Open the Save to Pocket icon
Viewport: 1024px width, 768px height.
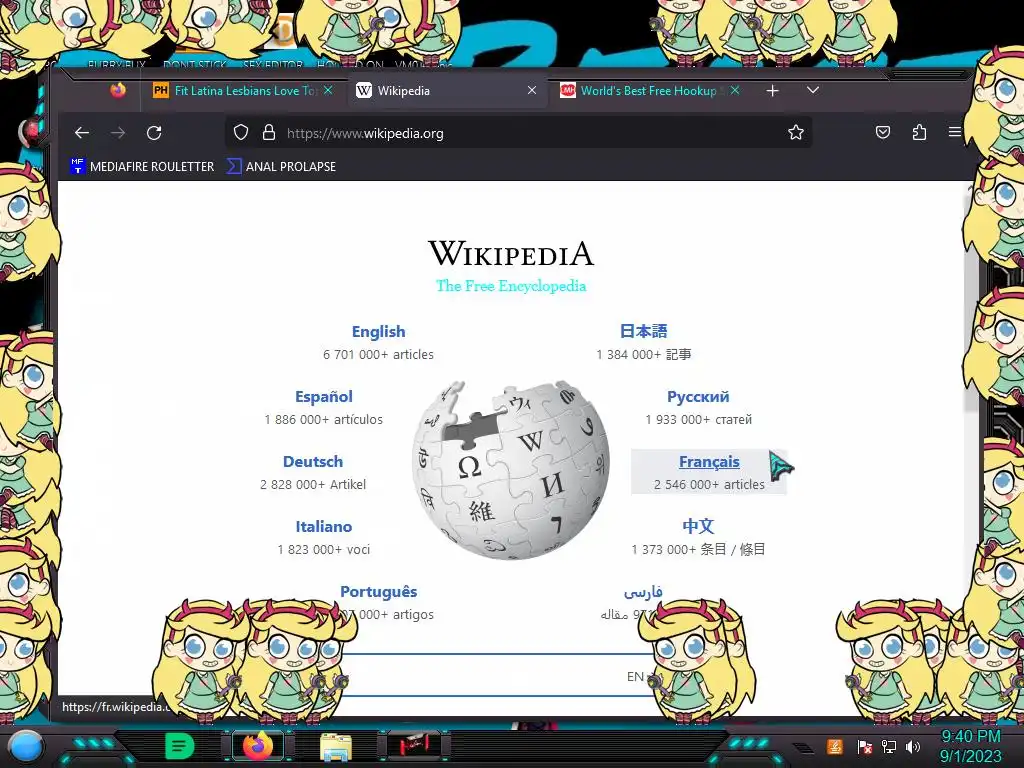[x=883, y=133]
